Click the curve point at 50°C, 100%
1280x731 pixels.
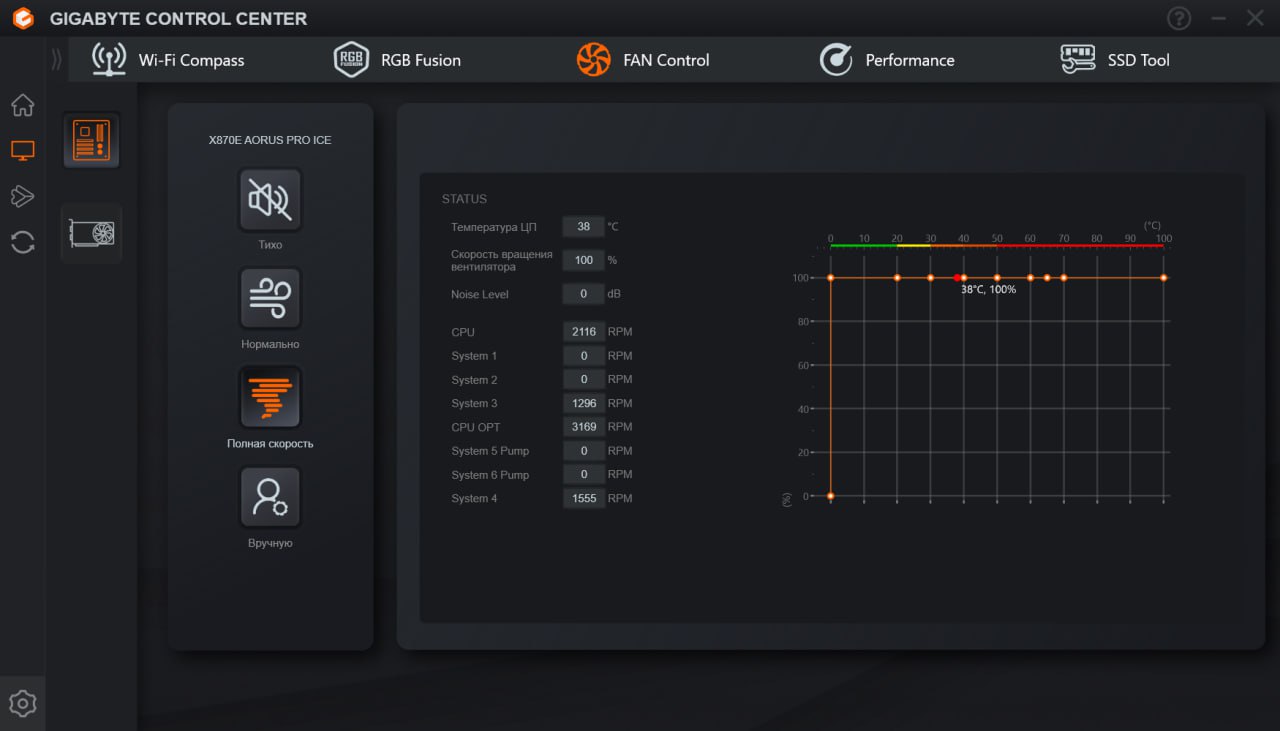[x=997, y=278]
